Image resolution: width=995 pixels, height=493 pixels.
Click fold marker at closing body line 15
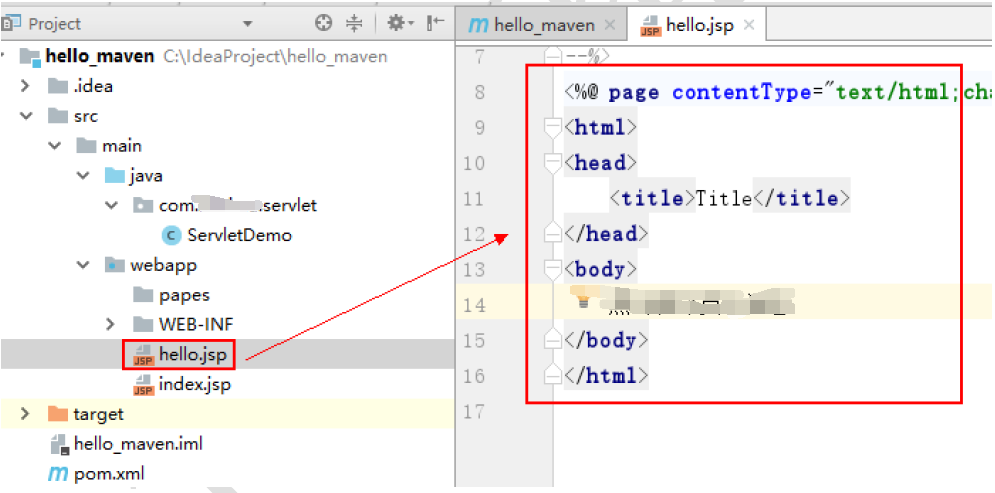pyautogui.click(x=553, y=340)
